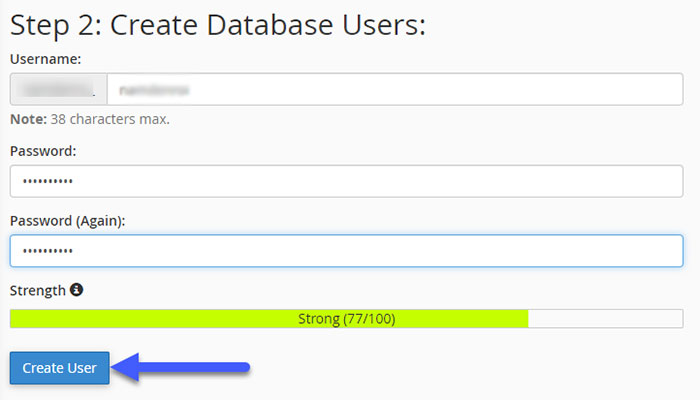Click the Create User button

point(59,368)
